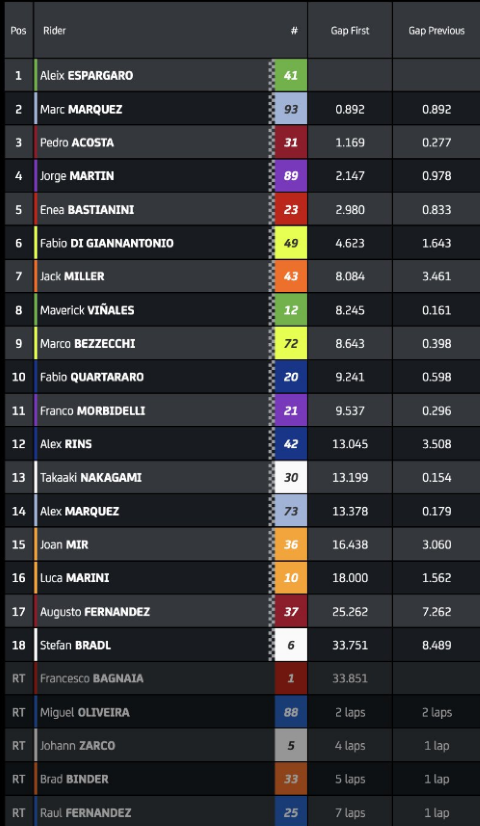The width and height of the screenshot is (480, 826).
Task: Select the blue number 20 badge
Action: pos(290,377)
